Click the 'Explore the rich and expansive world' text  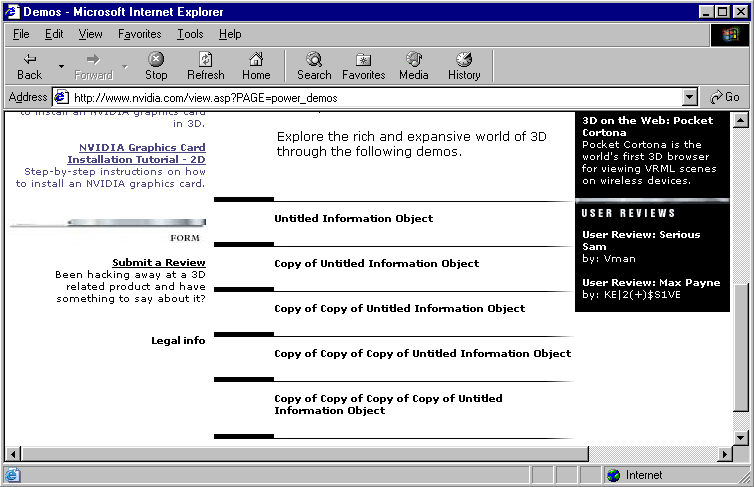click(412, 144)
